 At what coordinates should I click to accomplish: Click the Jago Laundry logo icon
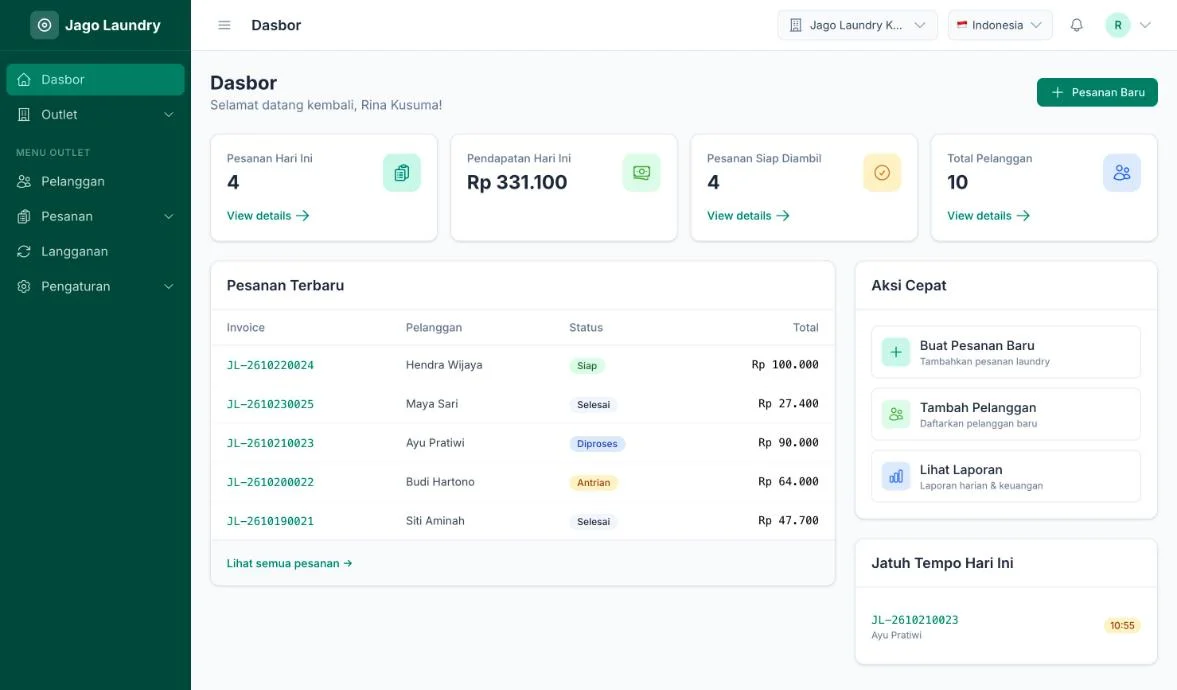(x=44, y=25)
